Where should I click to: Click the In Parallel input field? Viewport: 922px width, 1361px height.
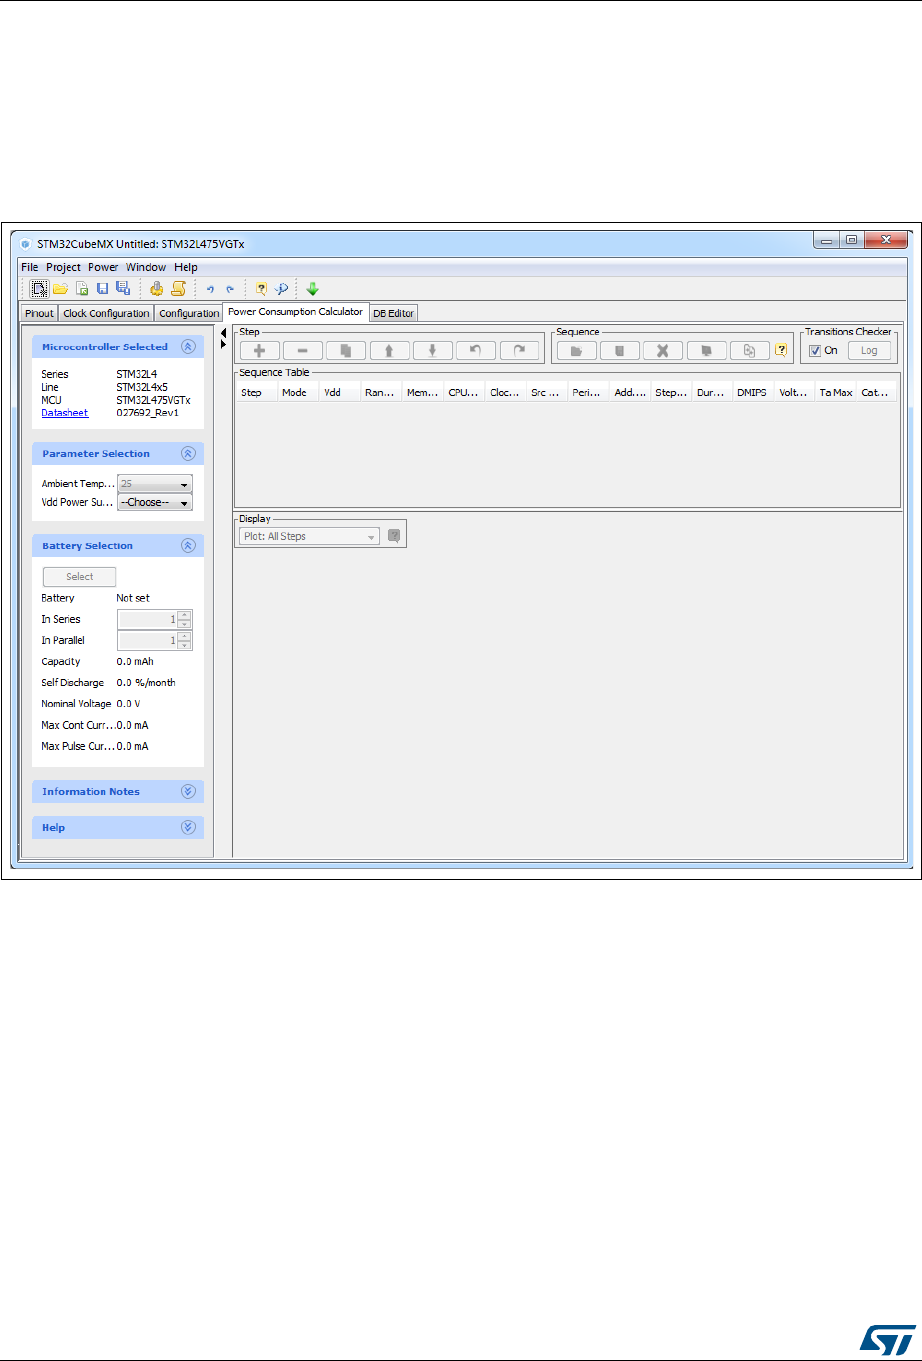point(148,640)
